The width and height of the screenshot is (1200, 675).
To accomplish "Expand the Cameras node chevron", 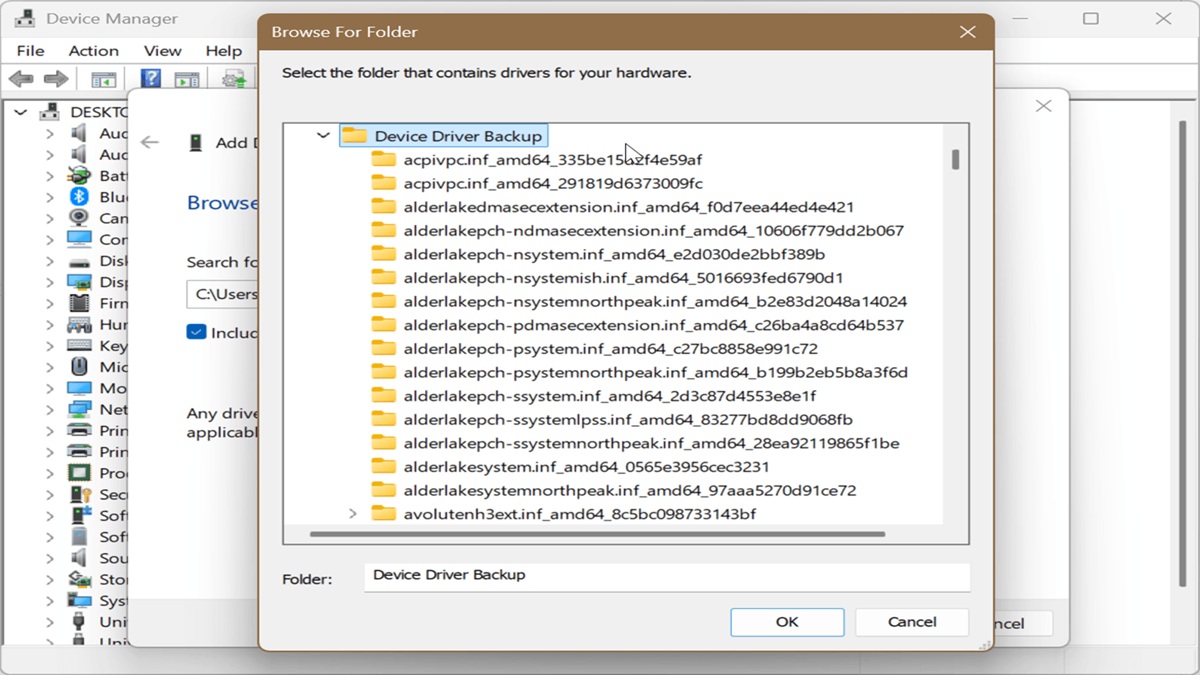I will pyautogui.click(x=49, y=218).
